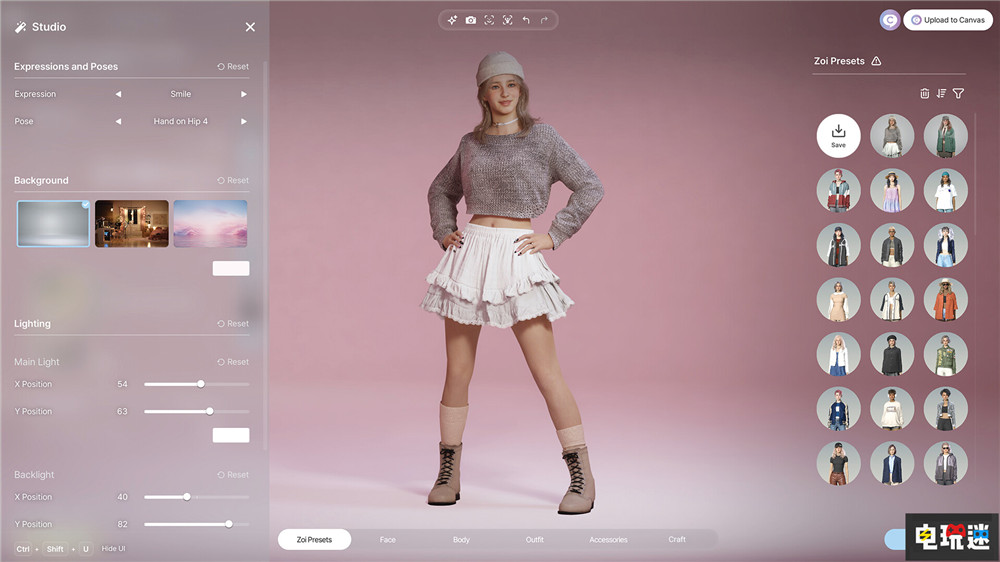Click Main Light X Position slider handle

[201, 384]
